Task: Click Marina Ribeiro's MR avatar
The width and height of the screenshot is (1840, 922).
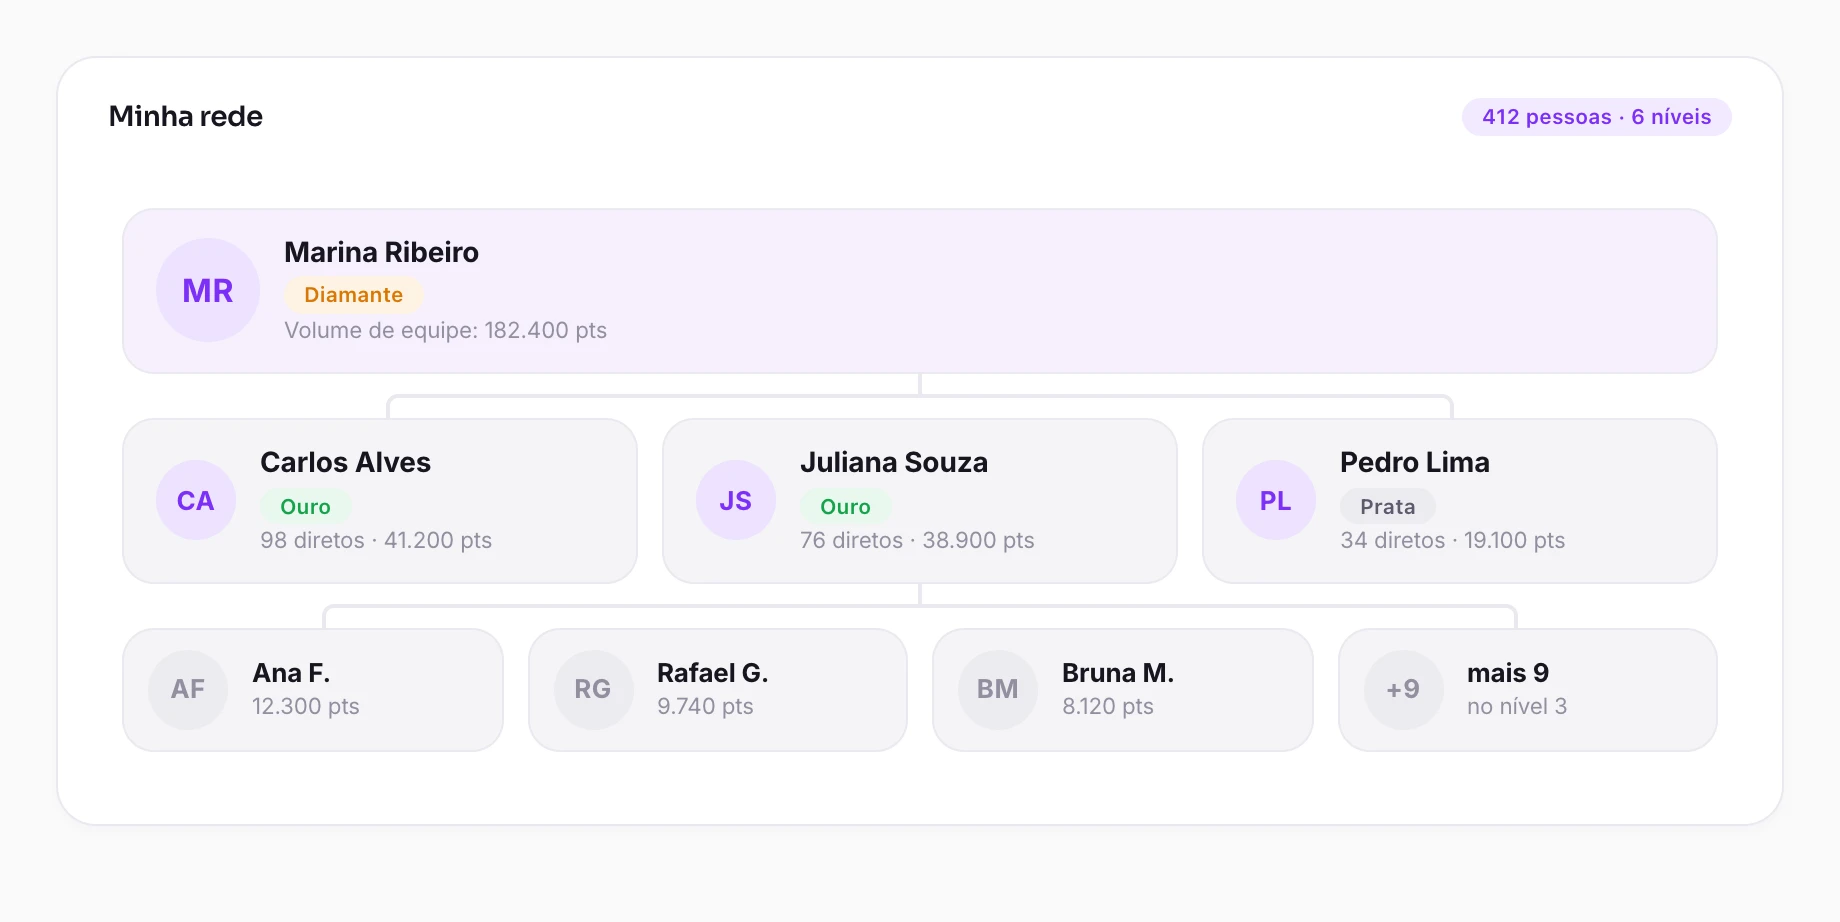Action: (x=208, y=290)
